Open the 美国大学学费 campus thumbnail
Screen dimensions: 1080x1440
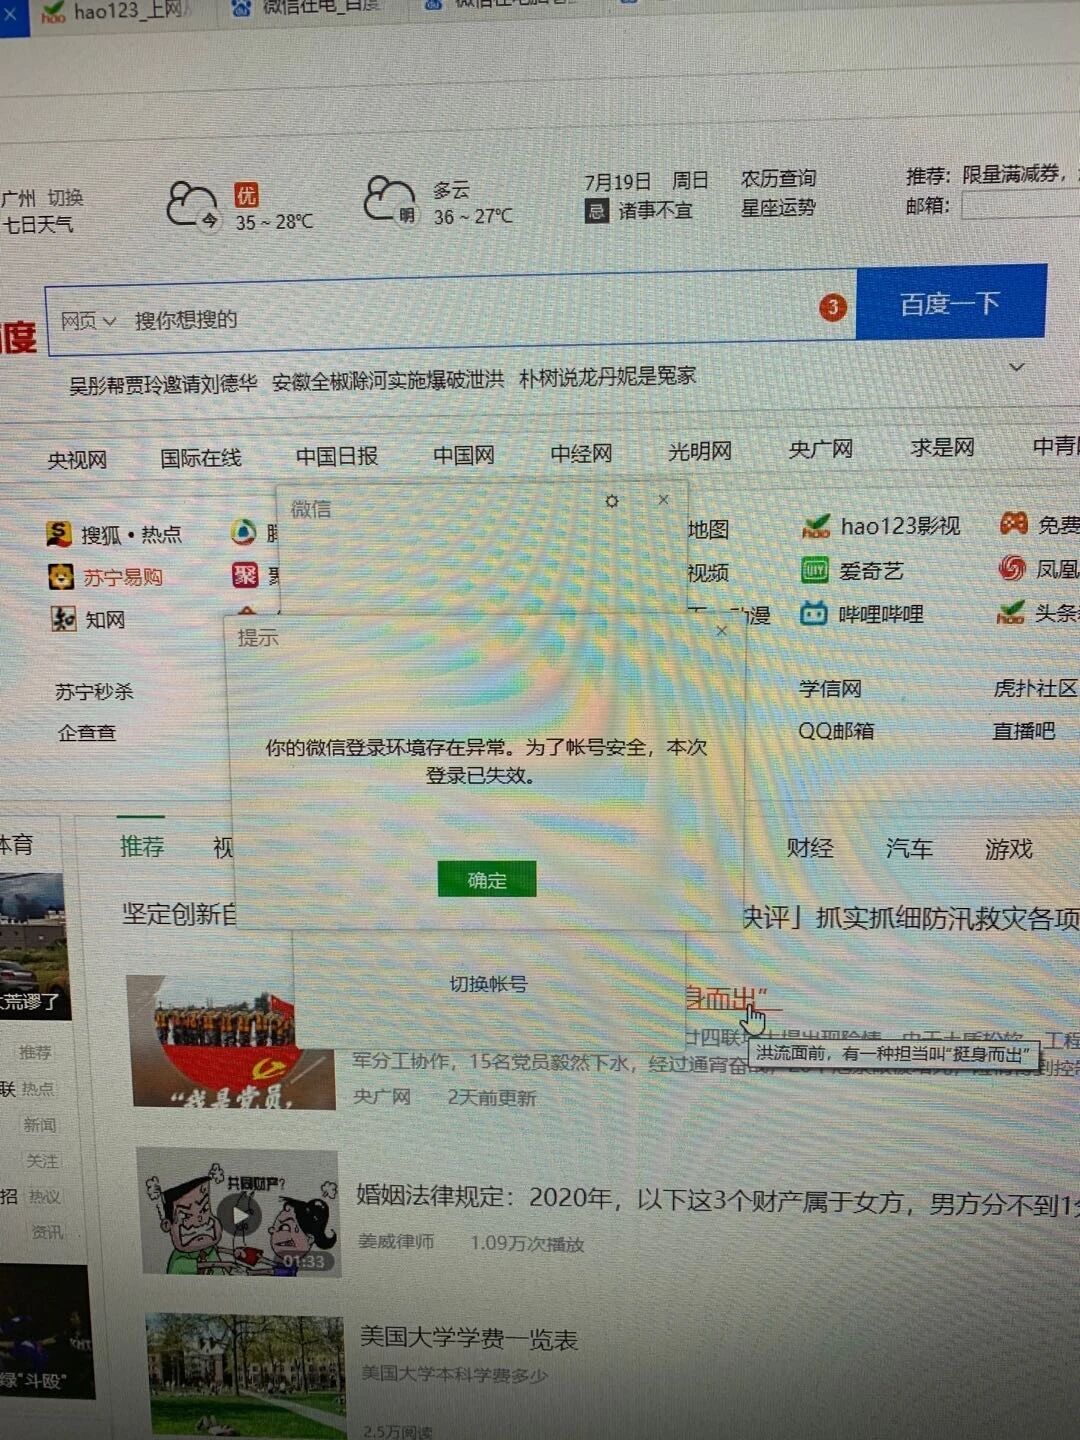tap(247, 1376)
